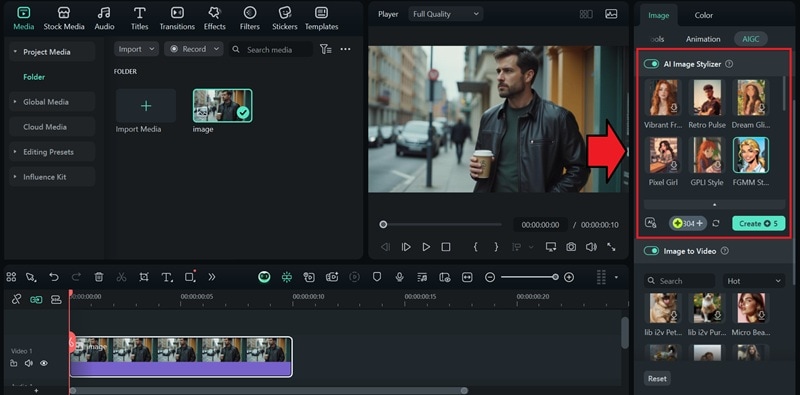Click the timeline zoom in plus button

(x=569, y=277)
